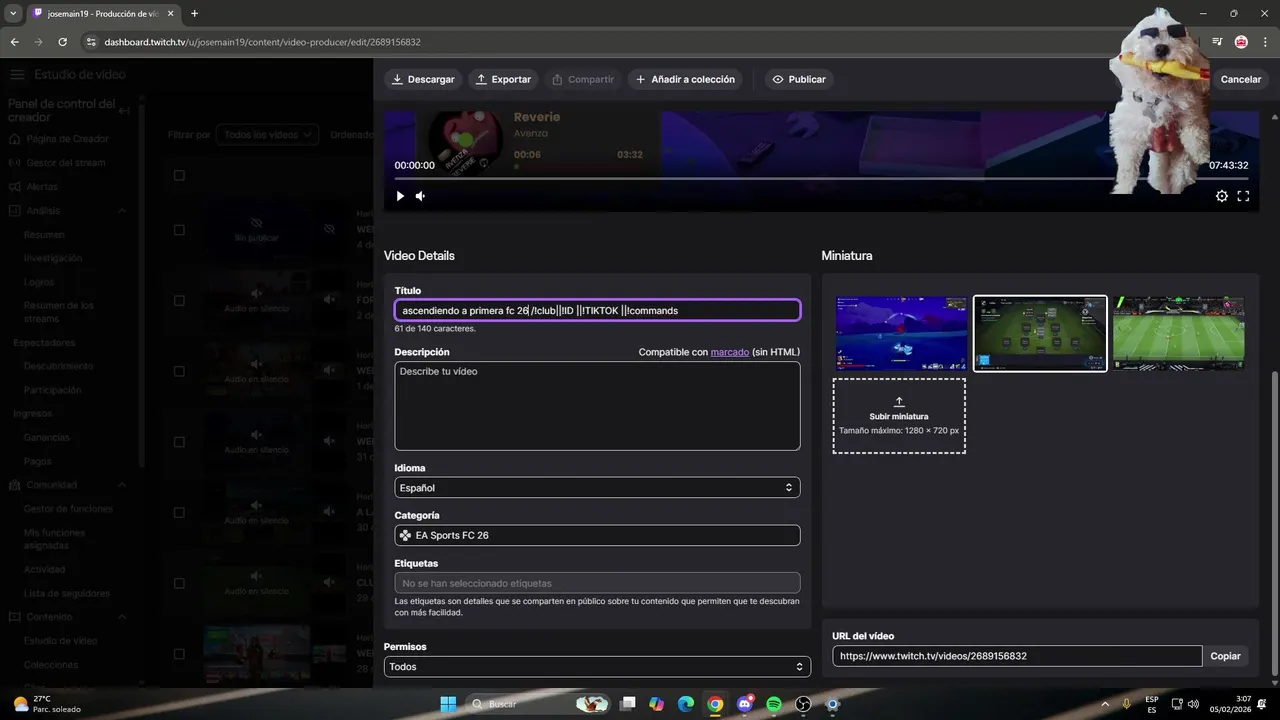The width and height of the screenshot is (1280, 720).
Task: Click the Publicar button
Action: (x=799, y=79)
